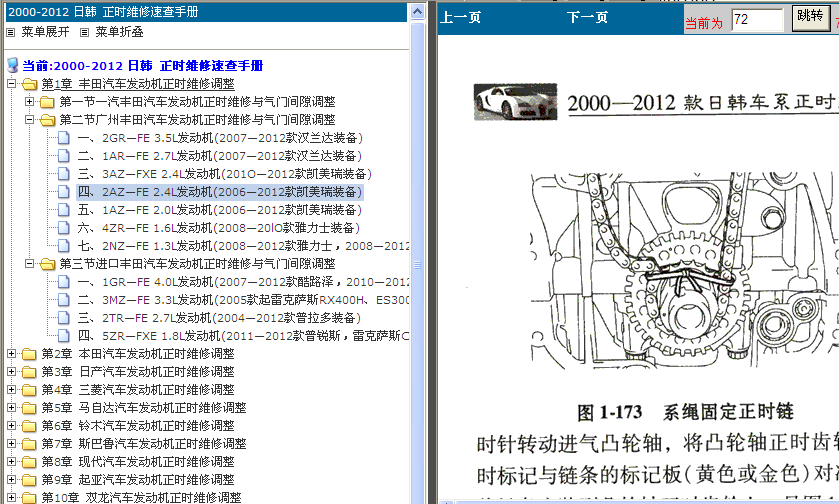839x504 pixels.
Task: Select 第4章 三菱汽车发动机正时维修调整
Action: pyautogui.click(x=138, y=390)
